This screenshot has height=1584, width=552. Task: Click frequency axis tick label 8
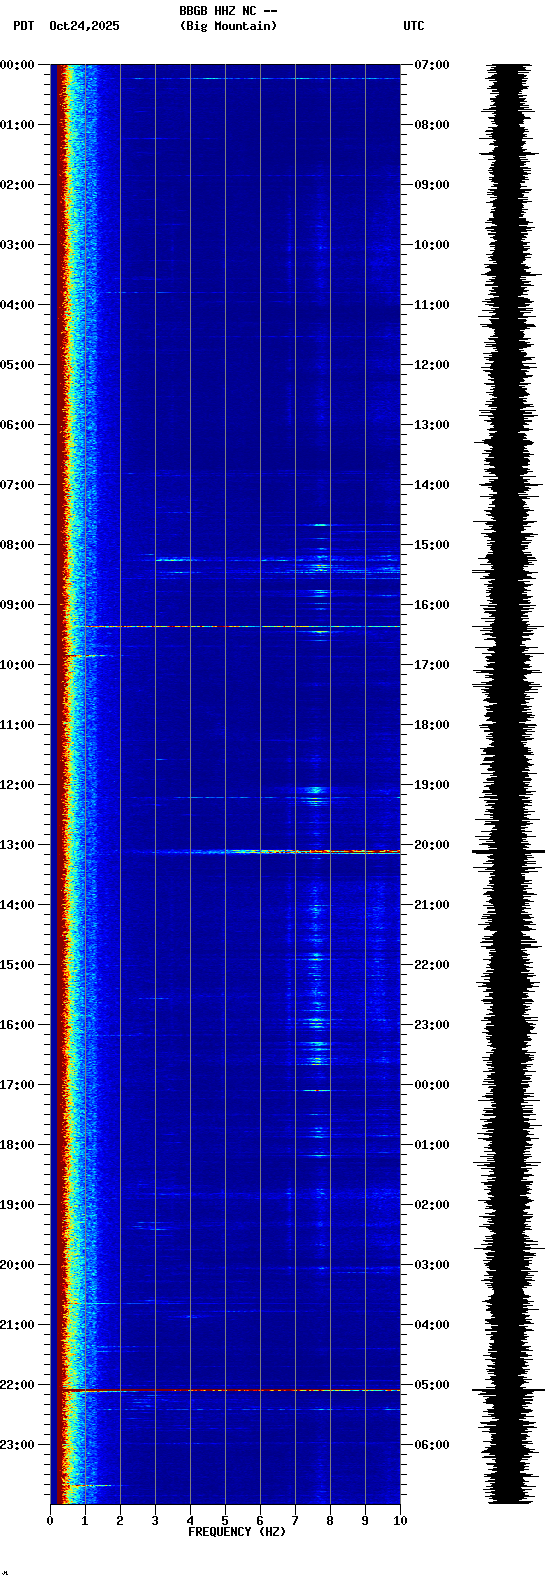click(x=330, y=1521)
